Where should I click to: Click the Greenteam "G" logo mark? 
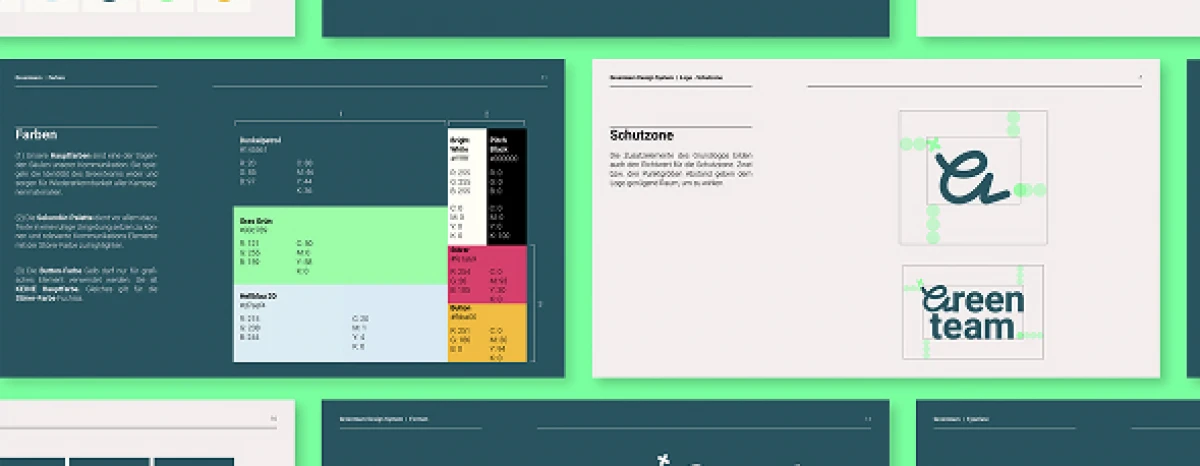click(970, 178)
